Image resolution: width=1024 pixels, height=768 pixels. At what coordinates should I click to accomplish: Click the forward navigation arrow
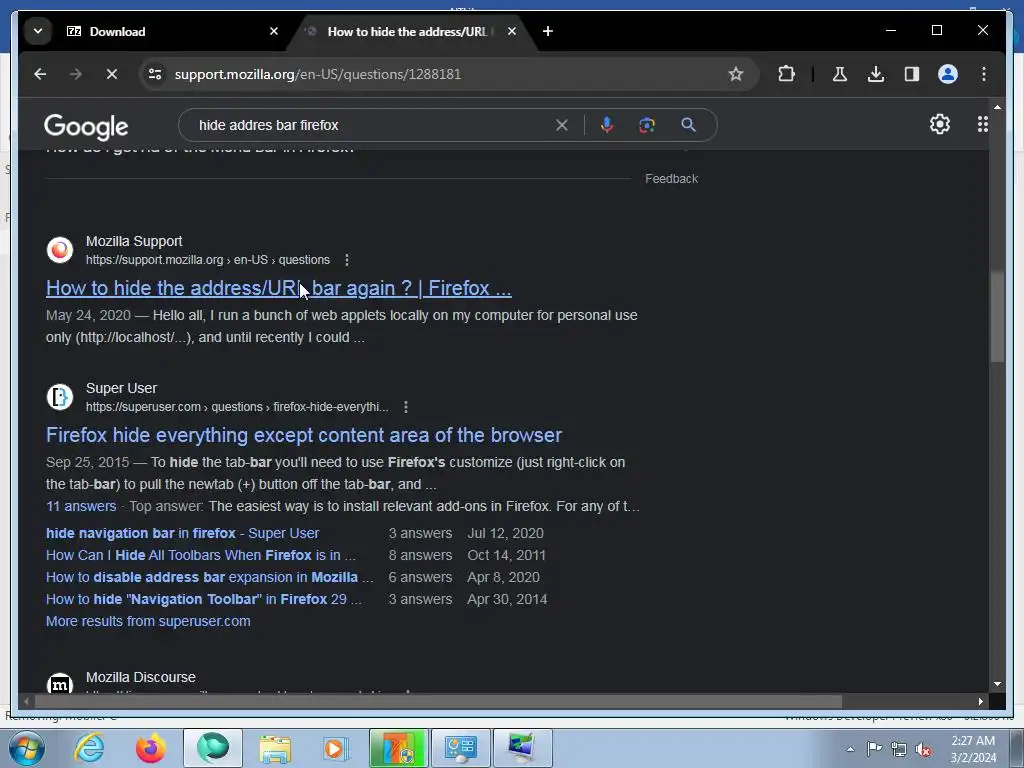[76, 74]
